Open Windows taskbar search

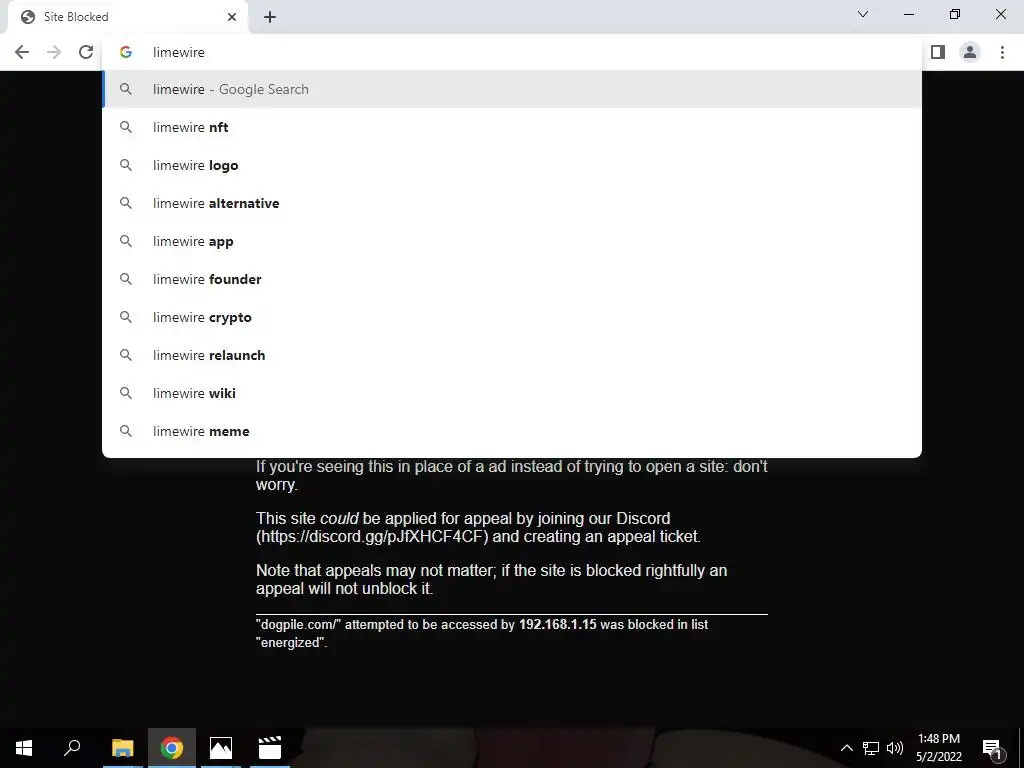[72, 748]
